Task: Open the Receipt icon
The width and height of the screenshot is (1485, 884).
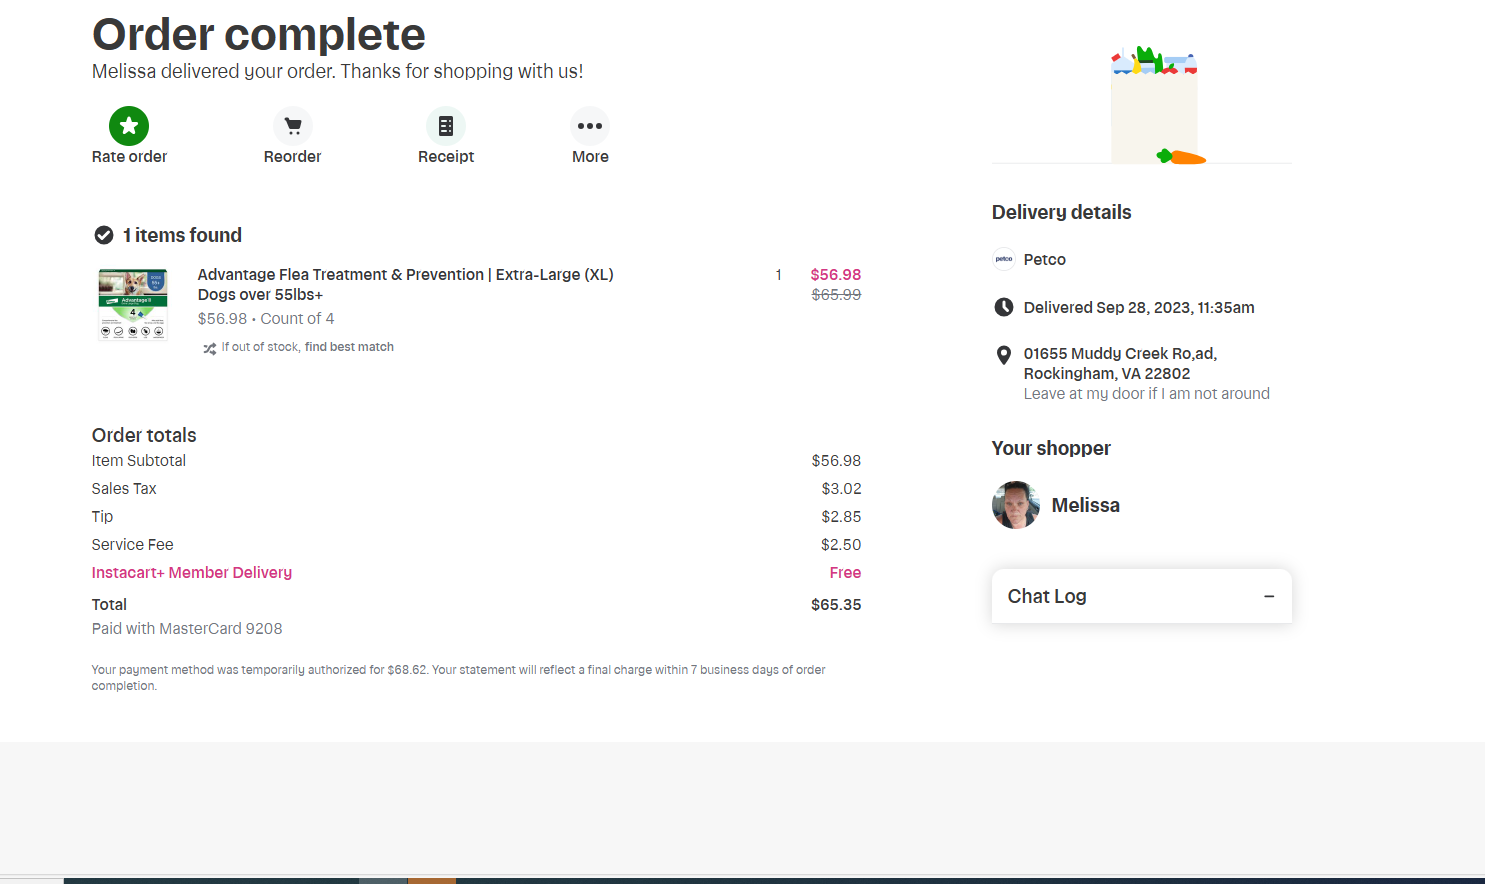Action: pyautogui.click(x=446, y=126)
